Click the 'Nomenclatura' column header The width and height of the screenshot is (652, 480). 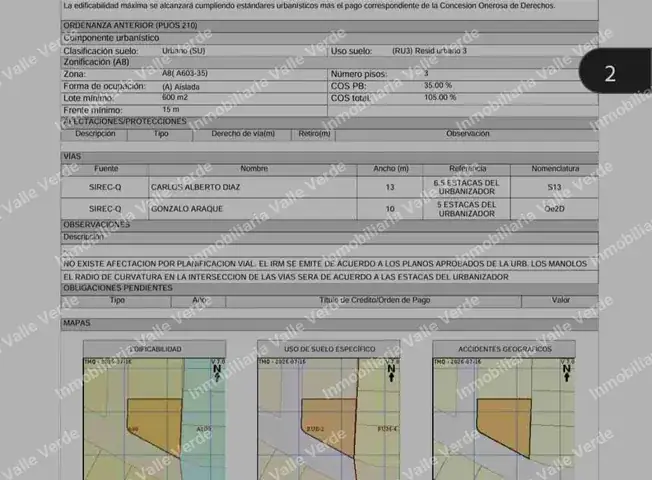(555, 168)
